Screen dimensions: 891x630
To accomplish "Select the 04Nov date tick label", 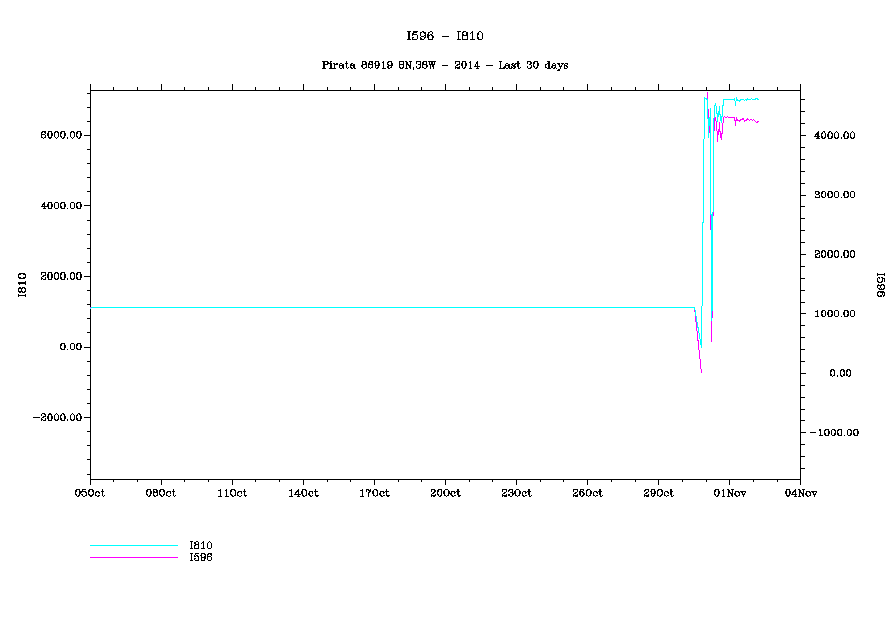I will point(799,493).
